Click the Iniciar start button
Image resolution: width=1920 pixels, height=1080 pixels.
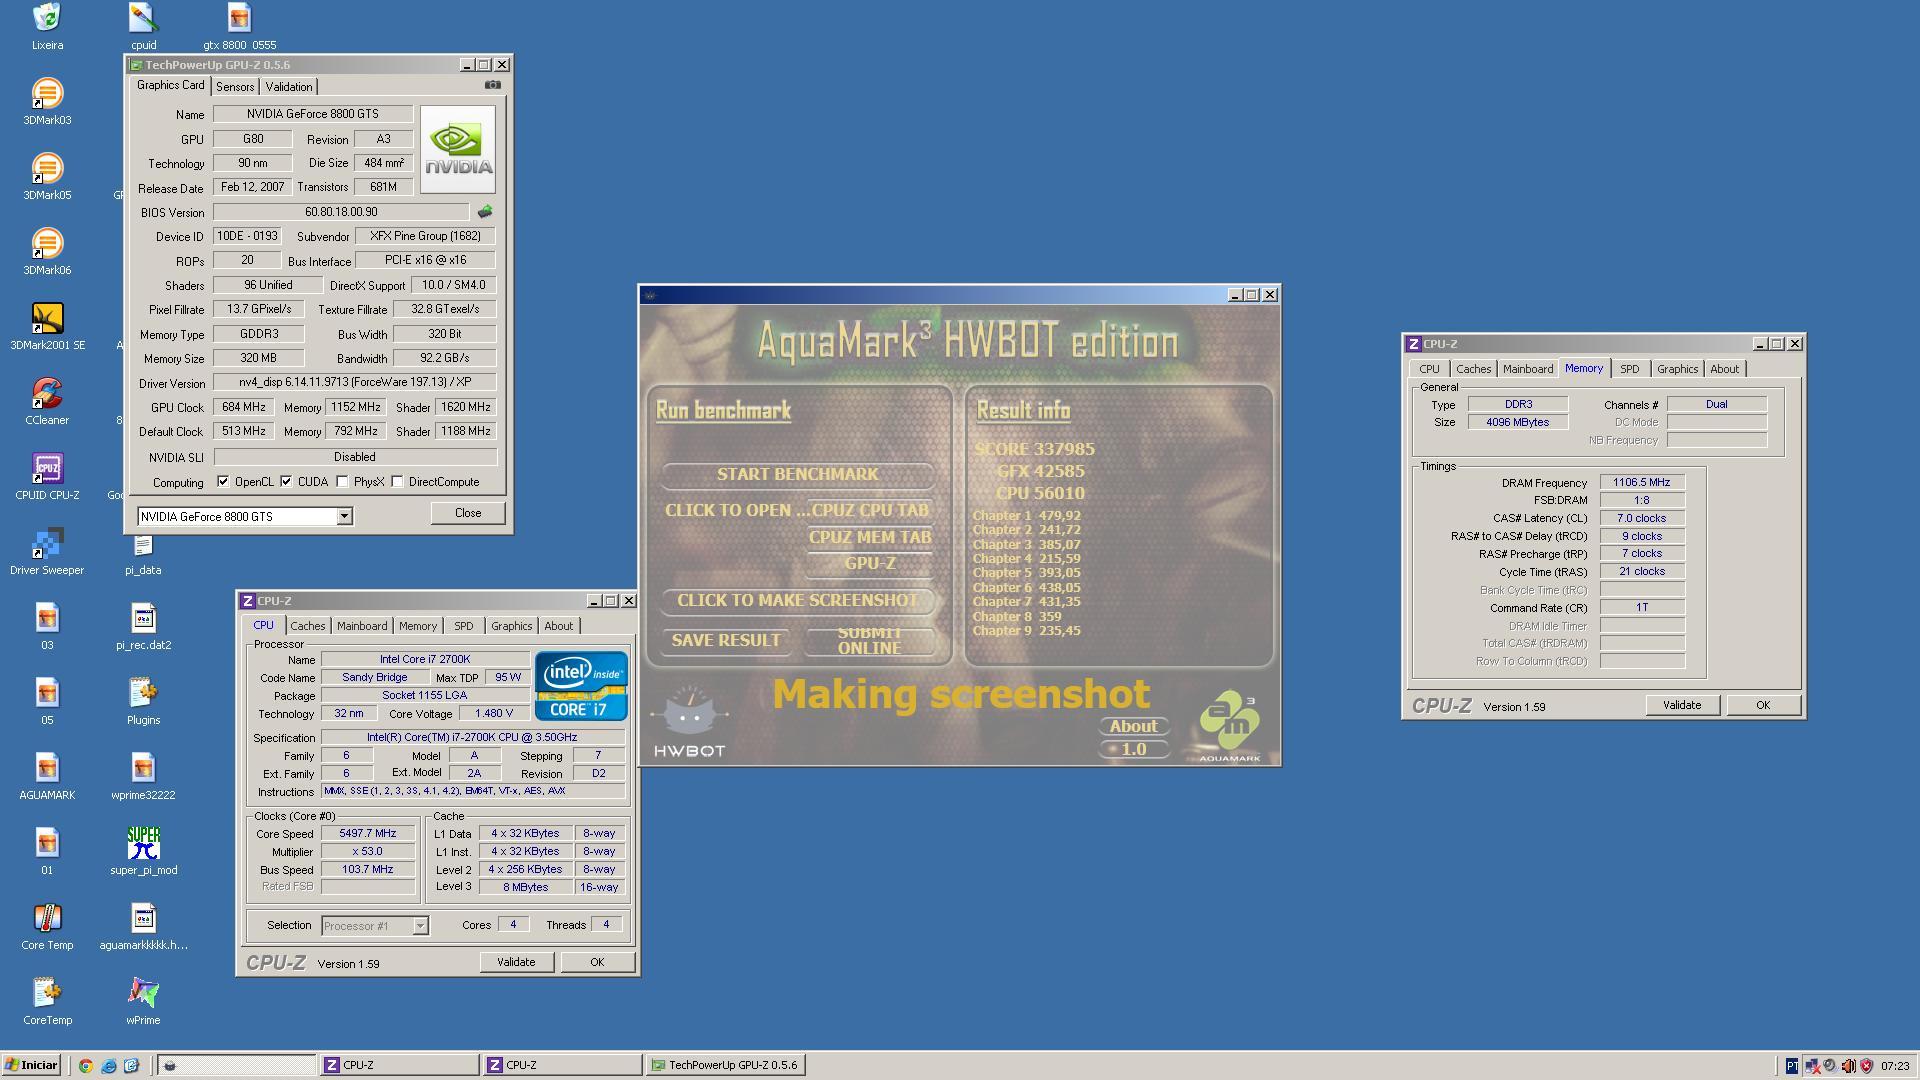[x=31, y=1065]
